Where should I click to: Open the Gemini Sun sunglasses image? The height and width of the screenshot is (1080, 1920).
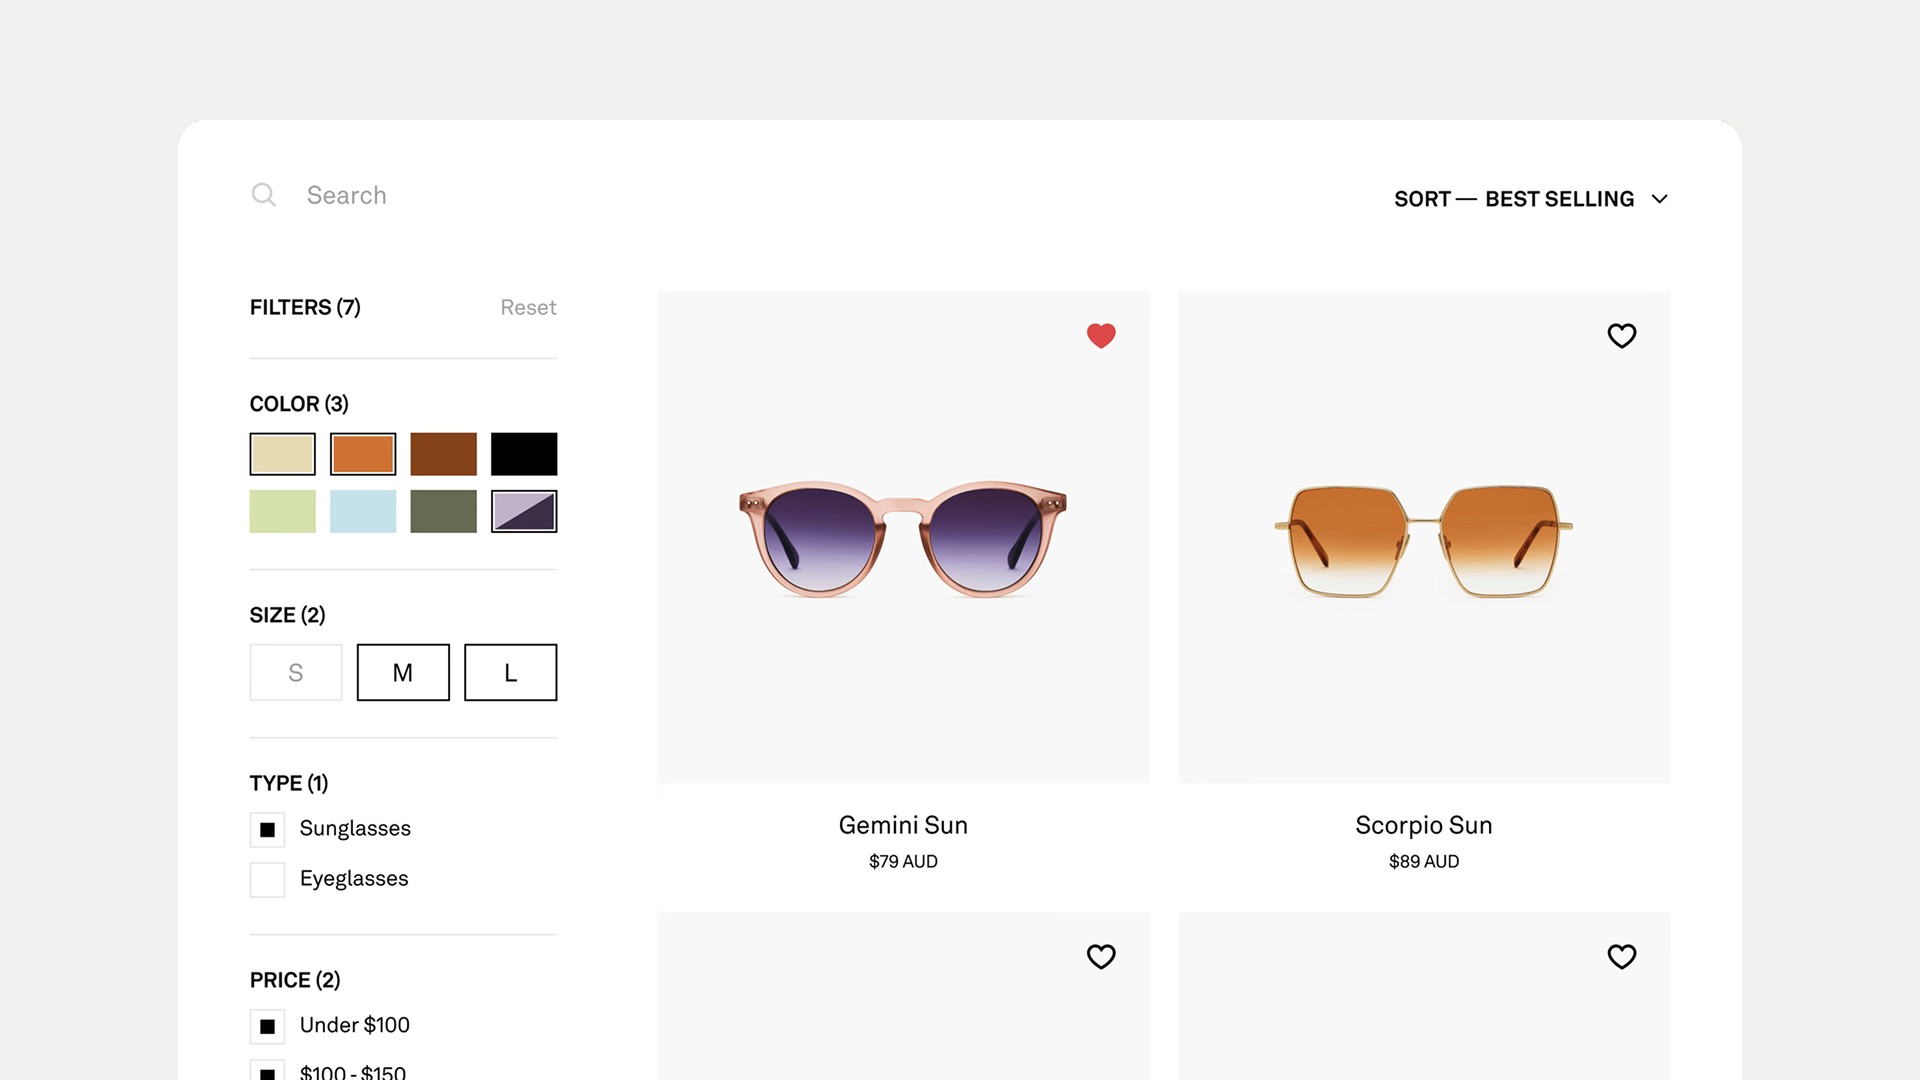tap(903, 537)
